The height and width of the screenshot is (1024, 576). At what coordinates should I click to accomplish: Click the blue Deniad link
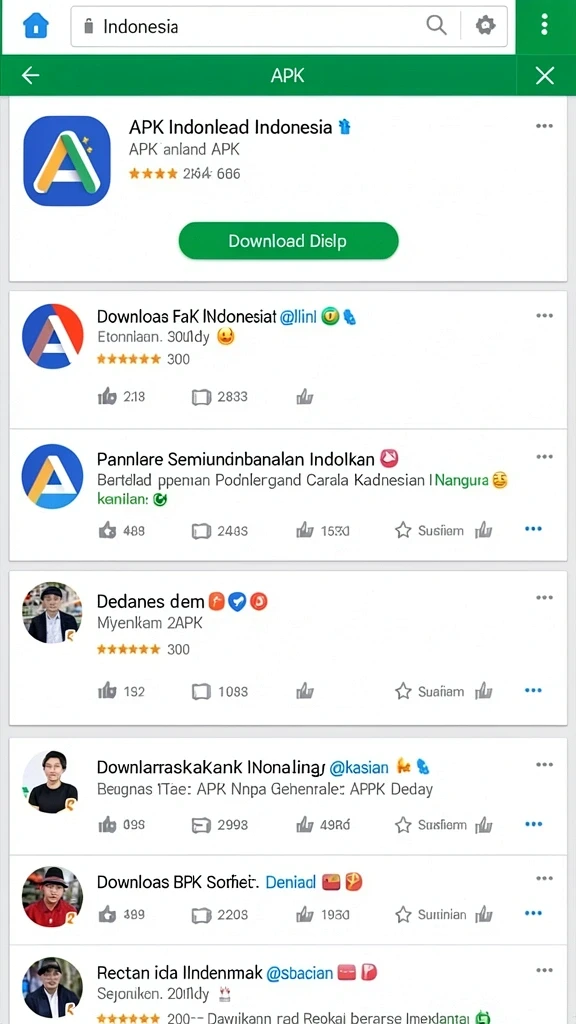291,882
